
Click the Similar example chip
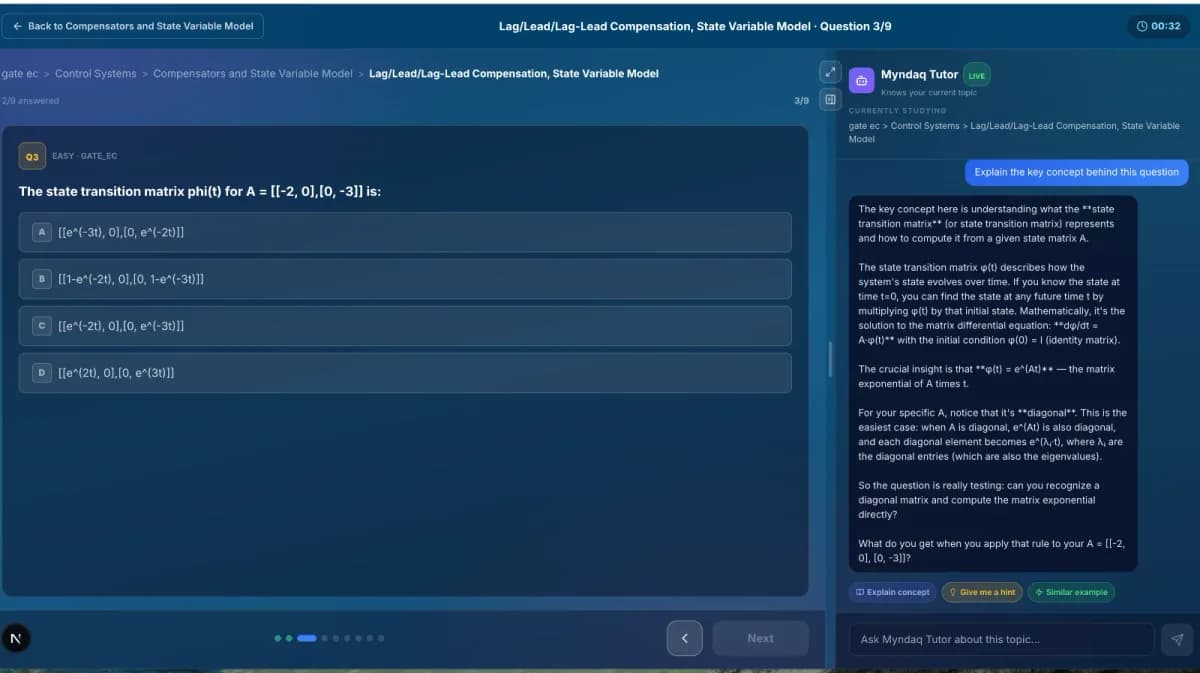click(x=1071, y=592)
